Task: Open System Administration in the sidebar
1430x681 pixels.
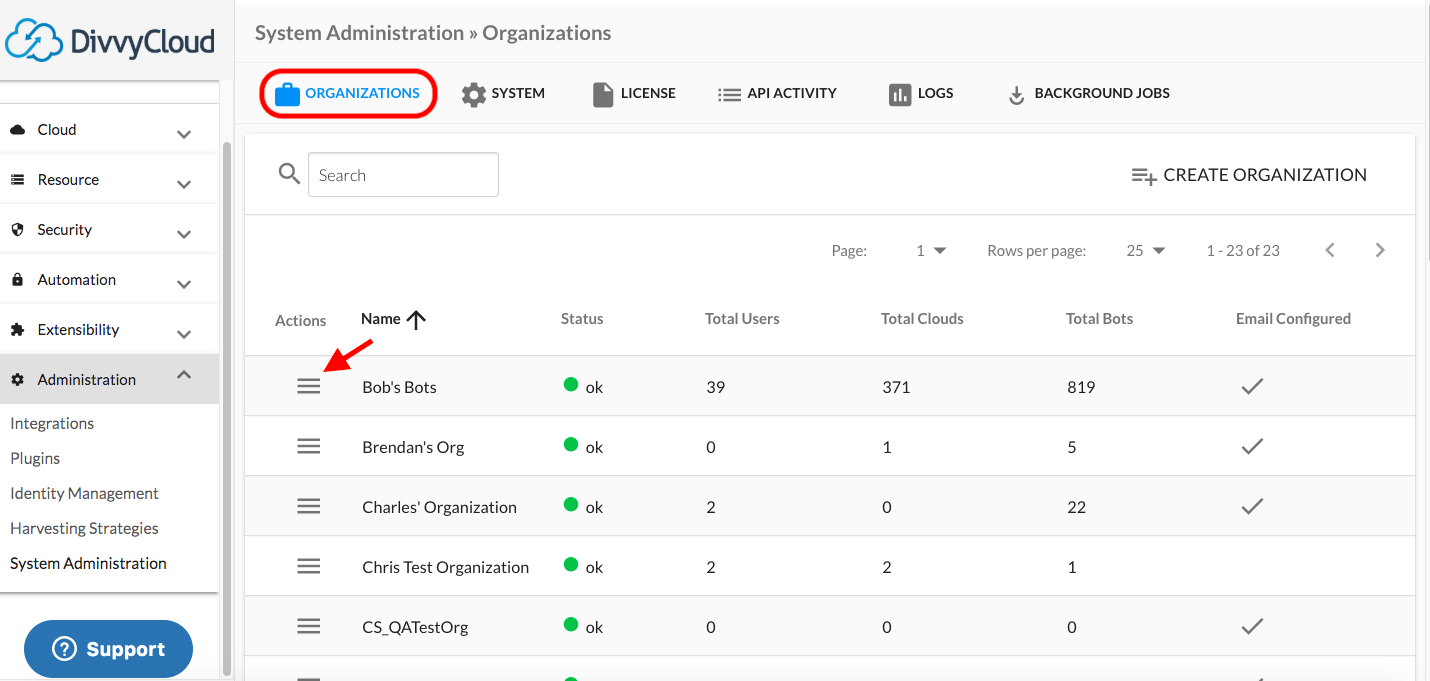Action: pos(88,563)
